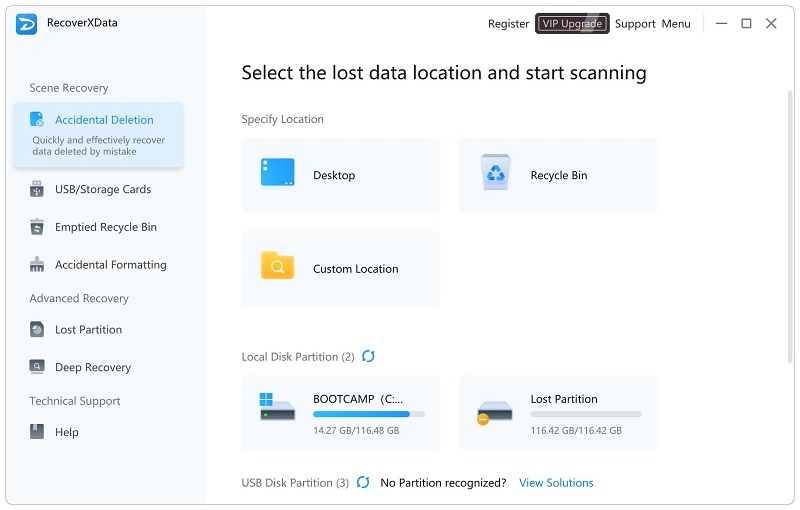The height and width of the screenshot is (510, 800).
Task: Refresh the USB Disk Partition list
Action: click(x=363, y=483)
